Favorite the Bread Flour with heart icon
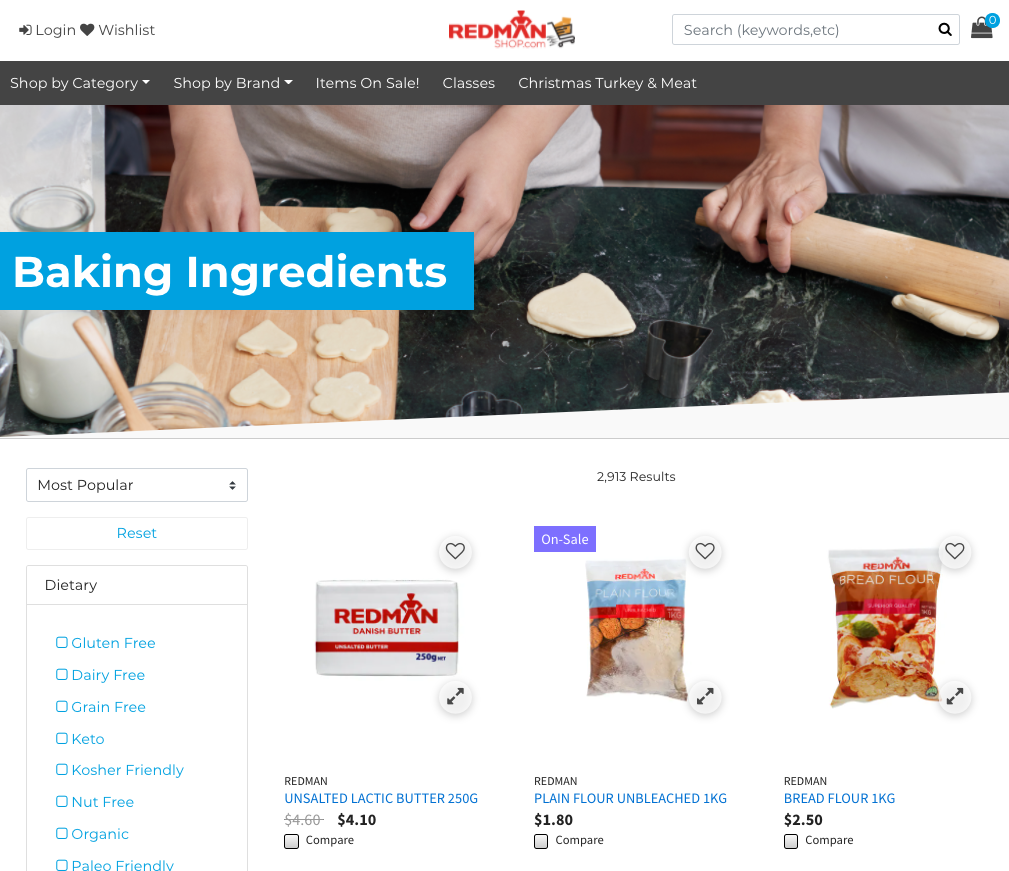The height and width of the screenshot is (871, 1009). [954, 551]
